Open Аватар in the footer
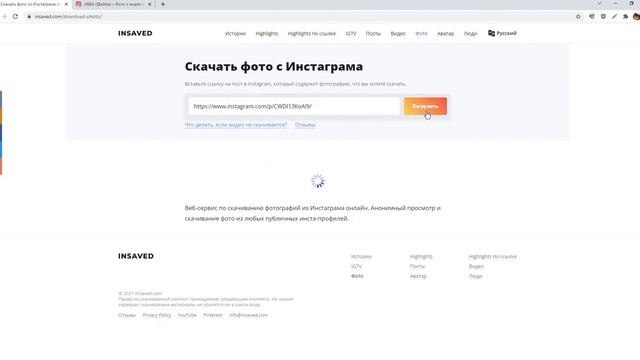This screenshot has height=360, width=640. click(x=418, y=276)
